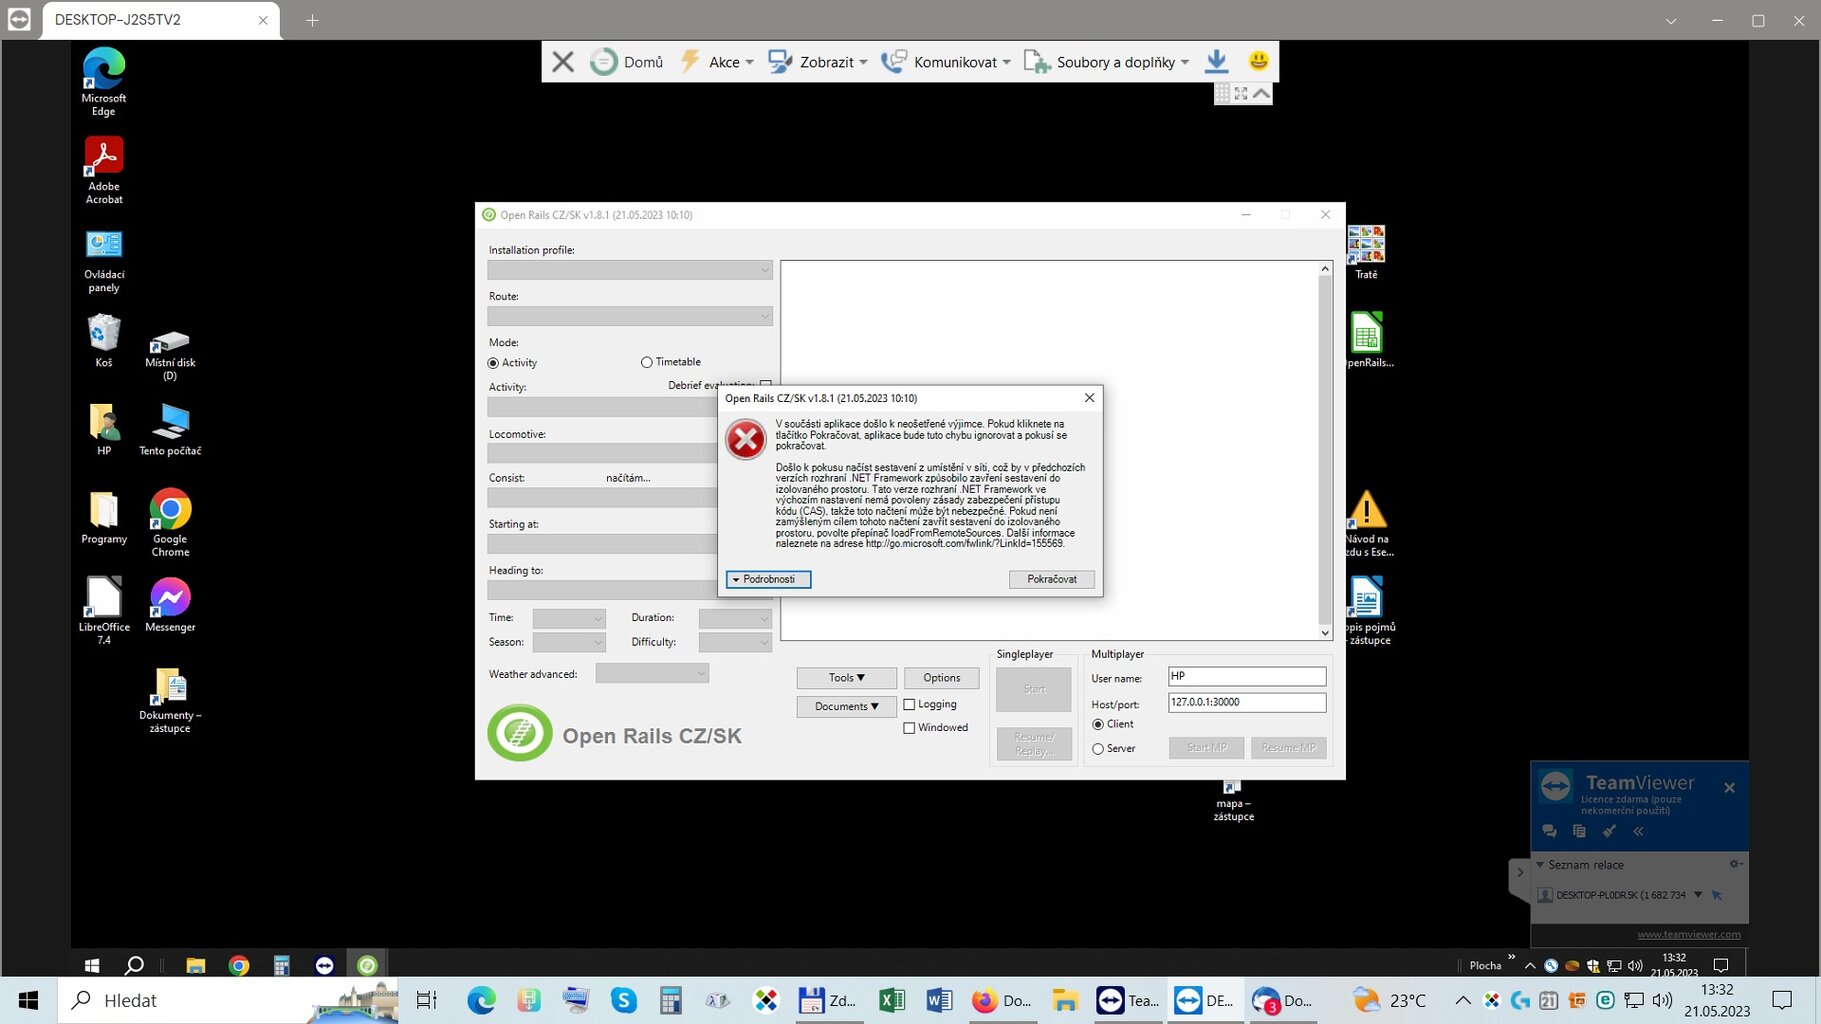Select the Timetable mode radio button
The width and height of the screenshot is (1821, 1024).
647,362
